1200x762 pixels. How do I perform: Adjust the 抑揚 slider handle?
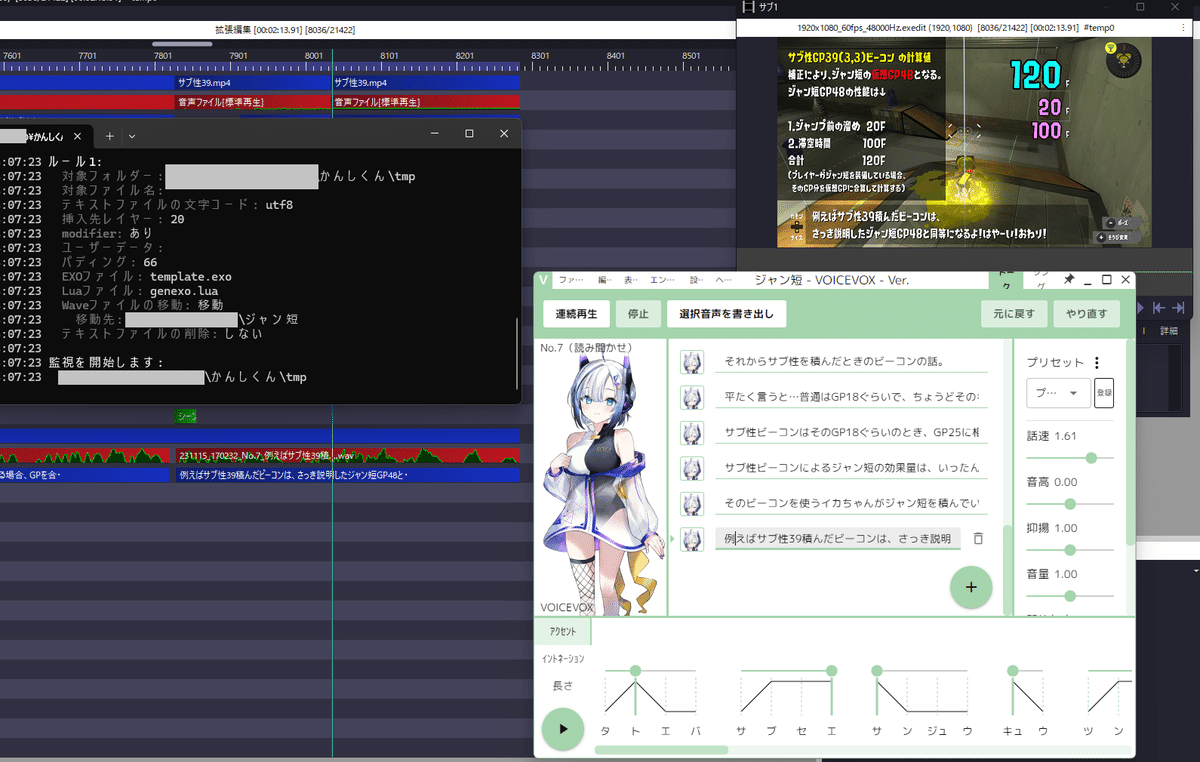[x=1069, y=549]
